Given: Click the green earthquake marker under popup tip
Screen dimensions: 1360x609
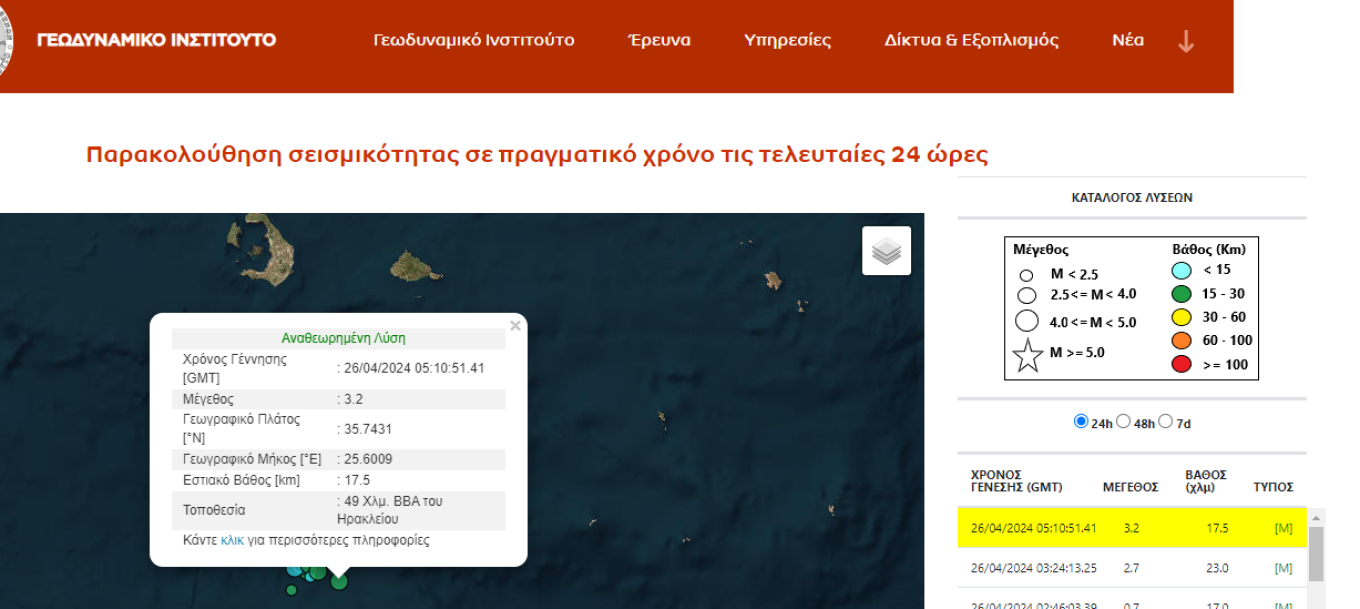Looking at the screenshot, I should [x=339, y=581].
